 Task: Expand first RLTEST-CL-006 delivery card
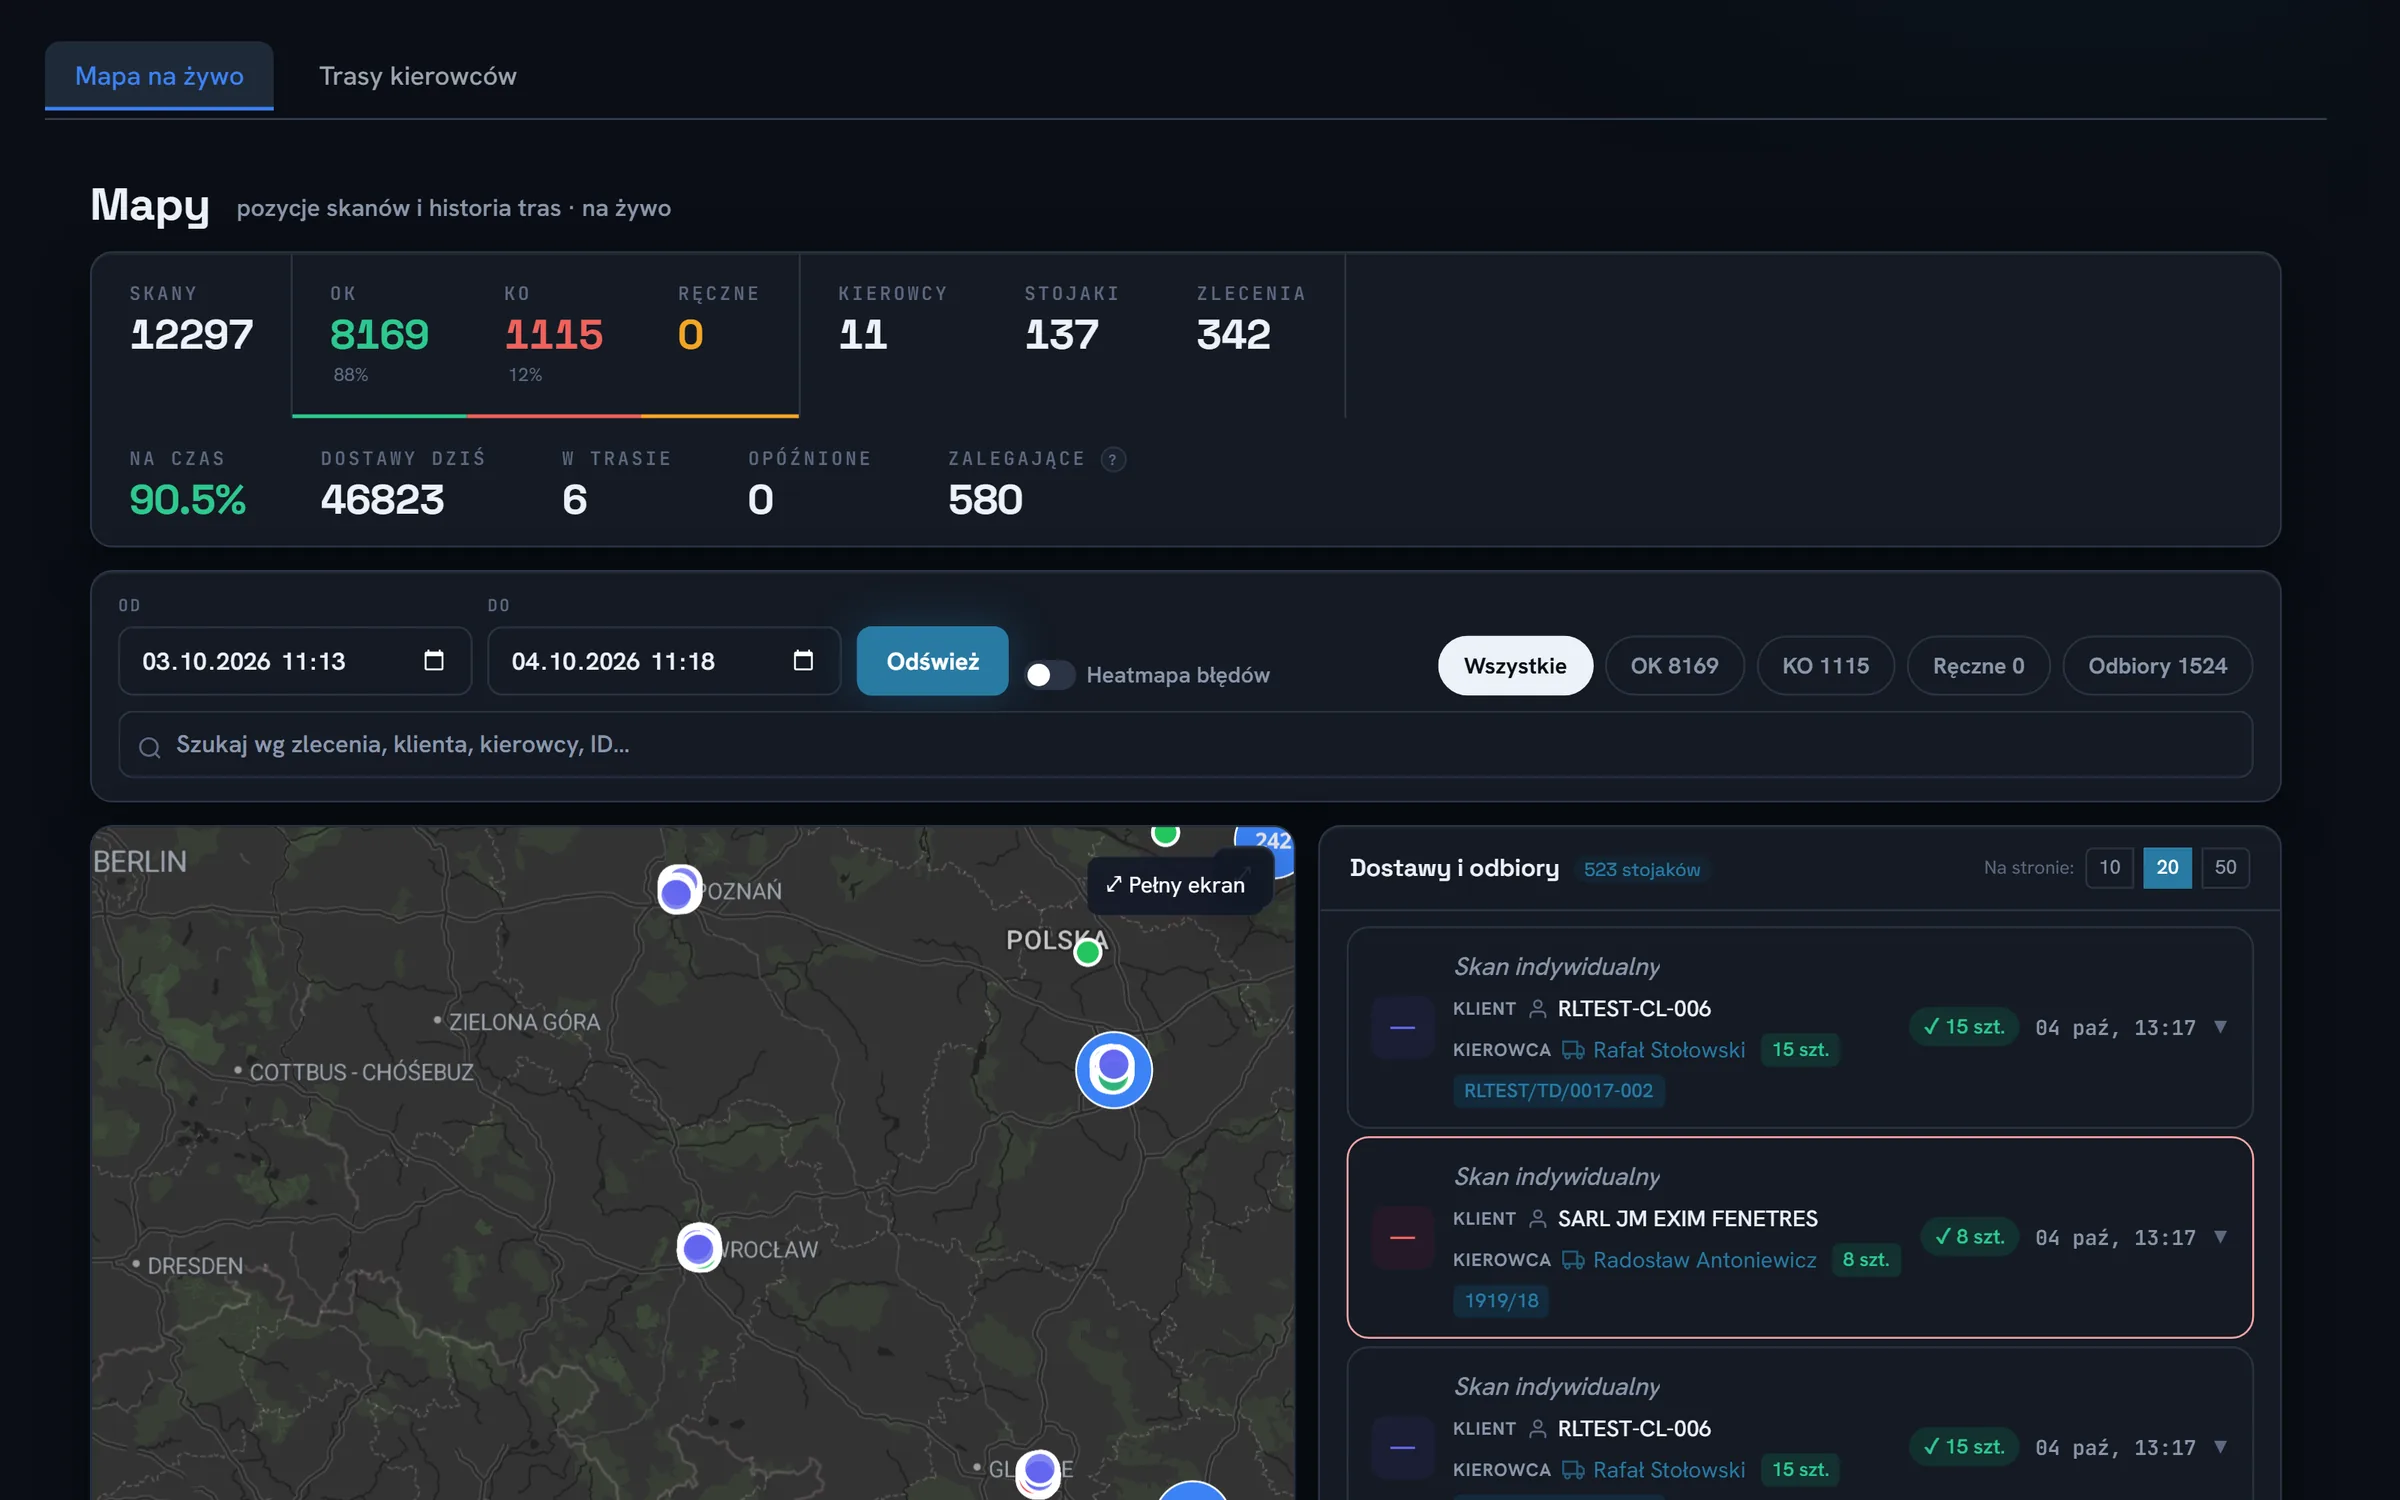pyautogui.click(x=2220, y=1028)
